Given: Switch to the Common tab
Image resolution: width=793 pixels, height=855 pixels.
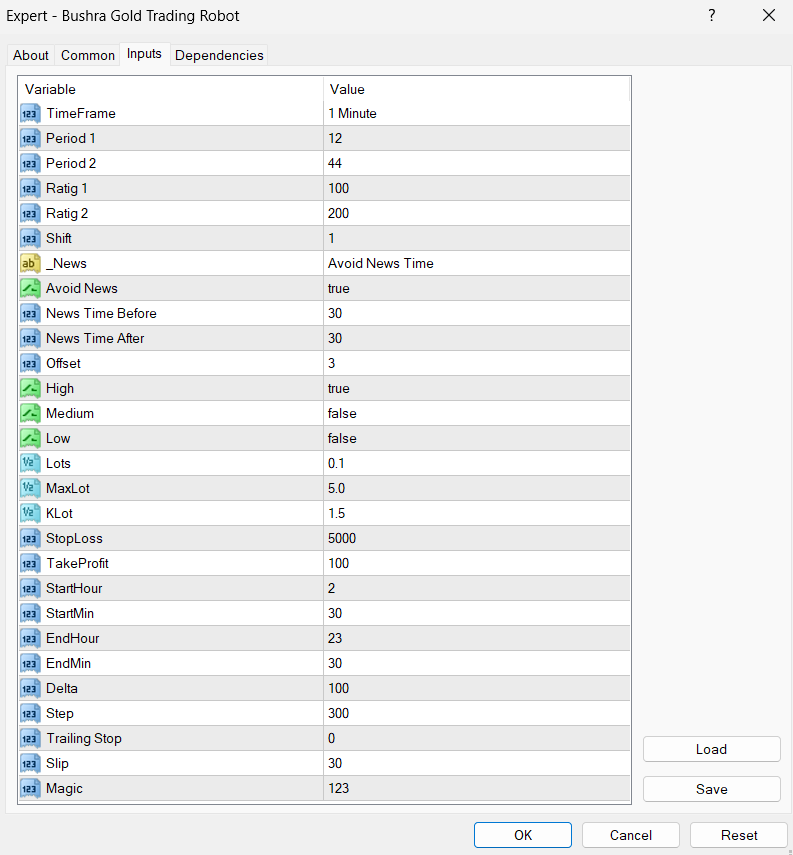Looking at the screenshot, I should 88,56.
